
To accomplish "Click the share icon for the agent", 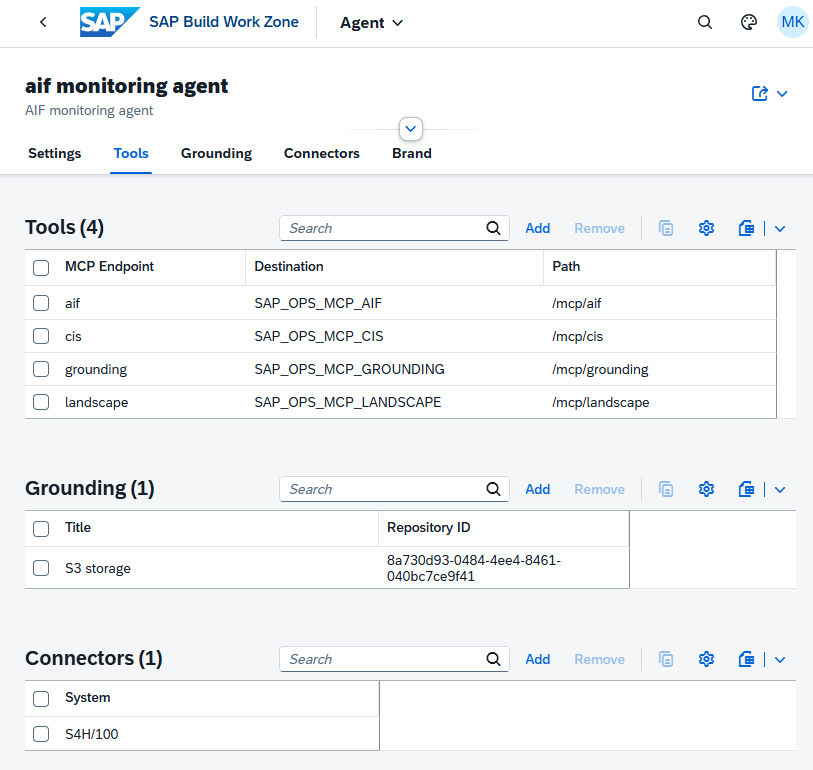I will point(760,94).
